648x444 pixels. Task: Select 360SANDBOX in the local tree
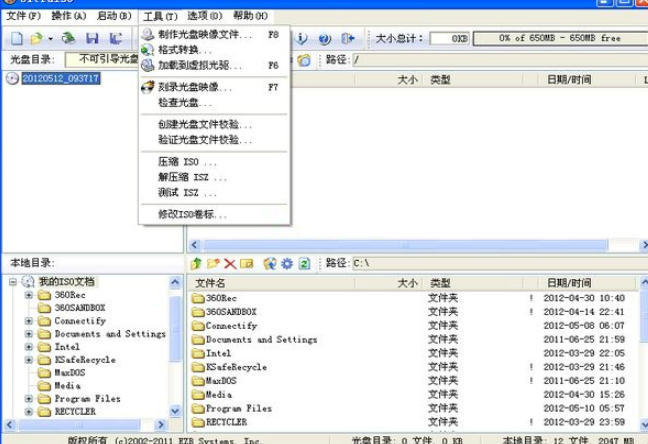(x=80, y=308)
